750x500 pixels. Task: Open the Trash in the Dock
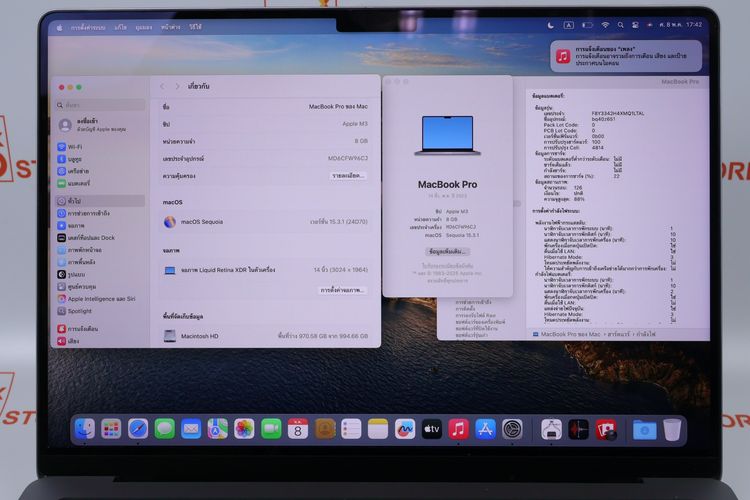(x=672, y=430)
